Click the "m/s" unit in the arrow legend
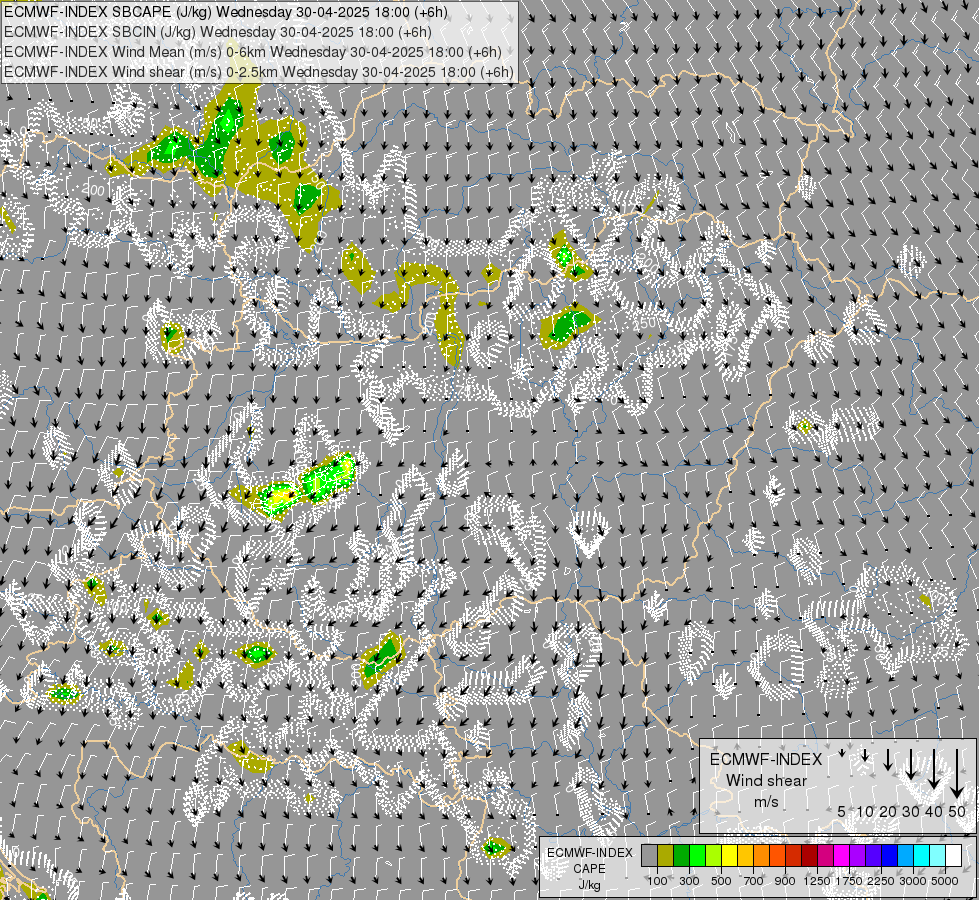The image size is (979, 900). [766, 802]
